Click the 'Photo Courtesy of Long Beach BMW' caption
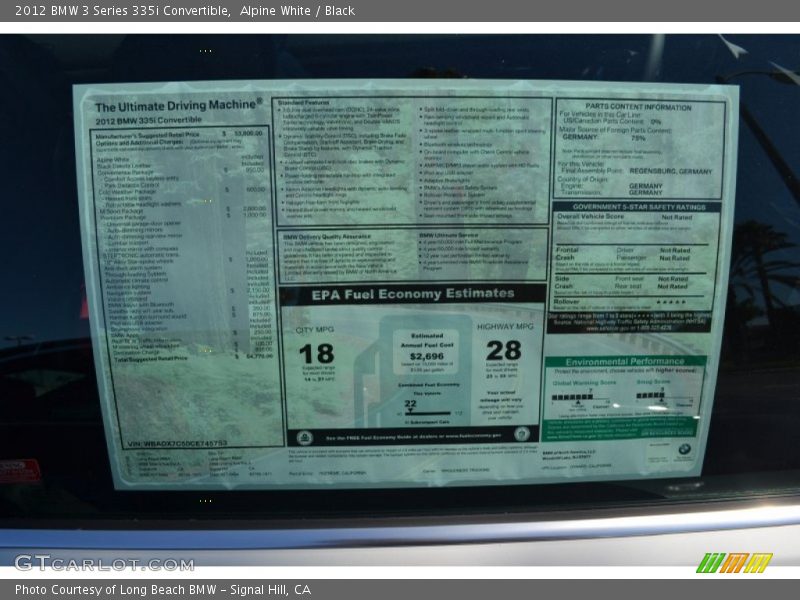Image resolution: width=800 pixels, height=600 pixels. pos(116,590)
